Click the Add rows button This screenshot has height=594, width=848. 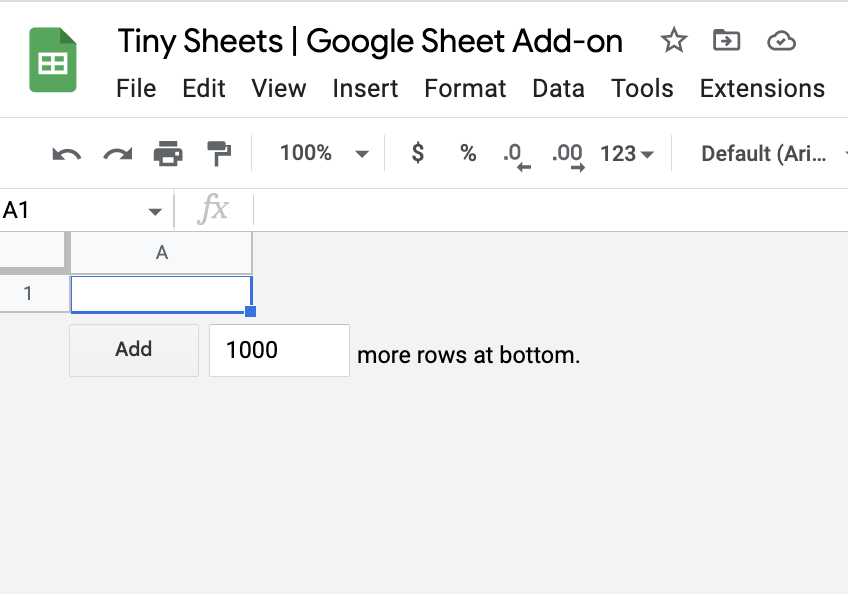[134, 350]
